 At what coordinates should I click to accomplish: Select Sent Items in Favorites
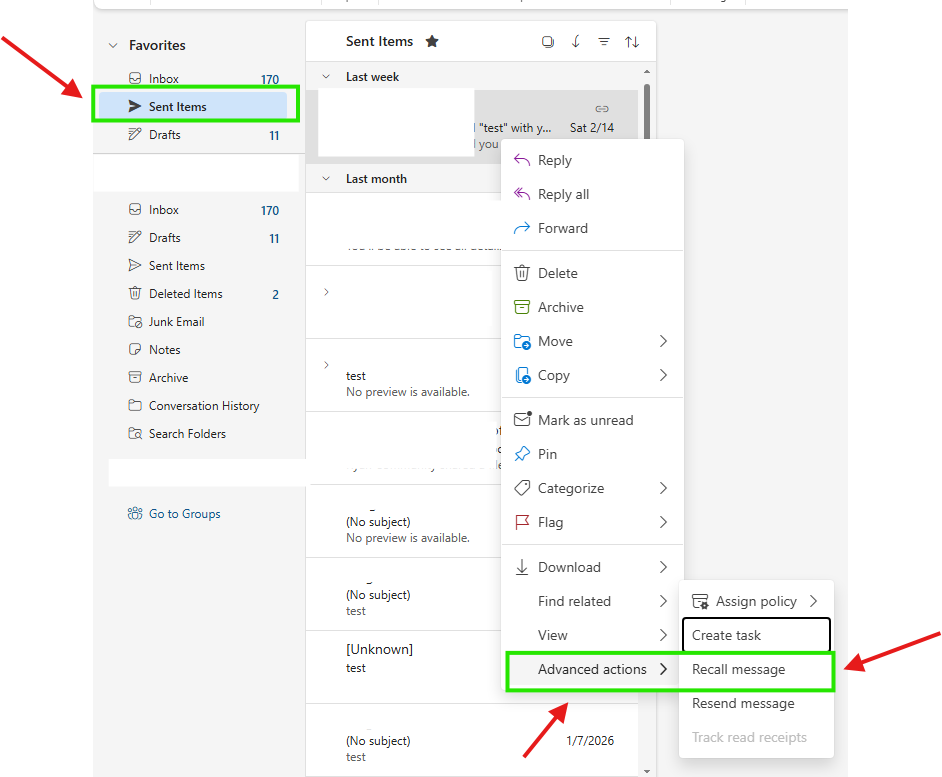(x=193, y=106)
